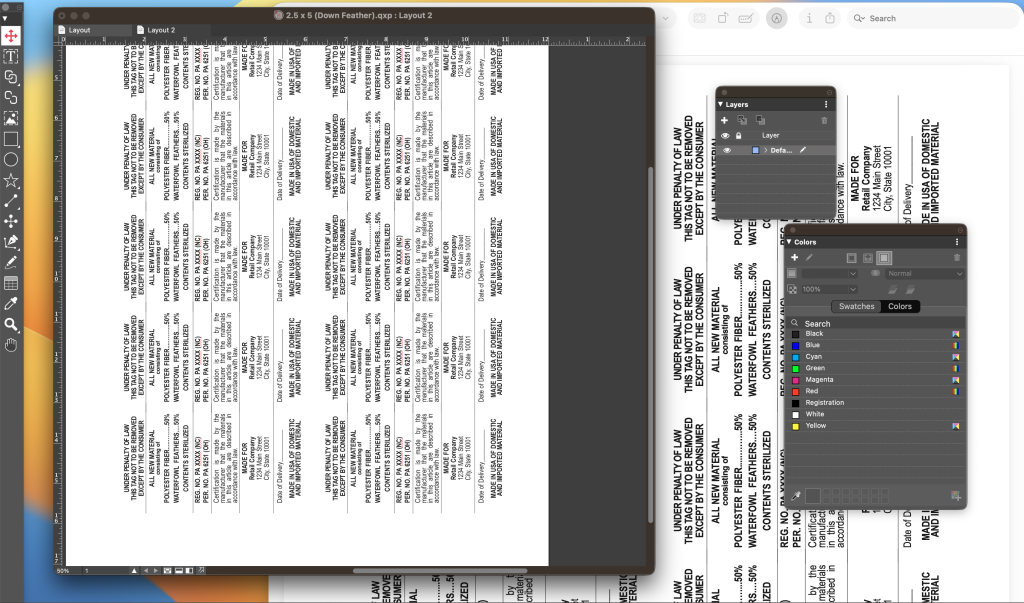Viewport: 1024px width, 603px height.
Task: Select the Rectangle Box tool
Action: click(11, 139)
